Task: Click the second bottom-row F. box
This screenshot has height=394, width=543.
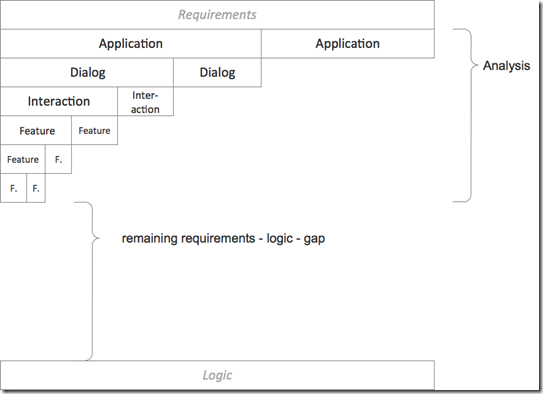Action: point(36,188)
